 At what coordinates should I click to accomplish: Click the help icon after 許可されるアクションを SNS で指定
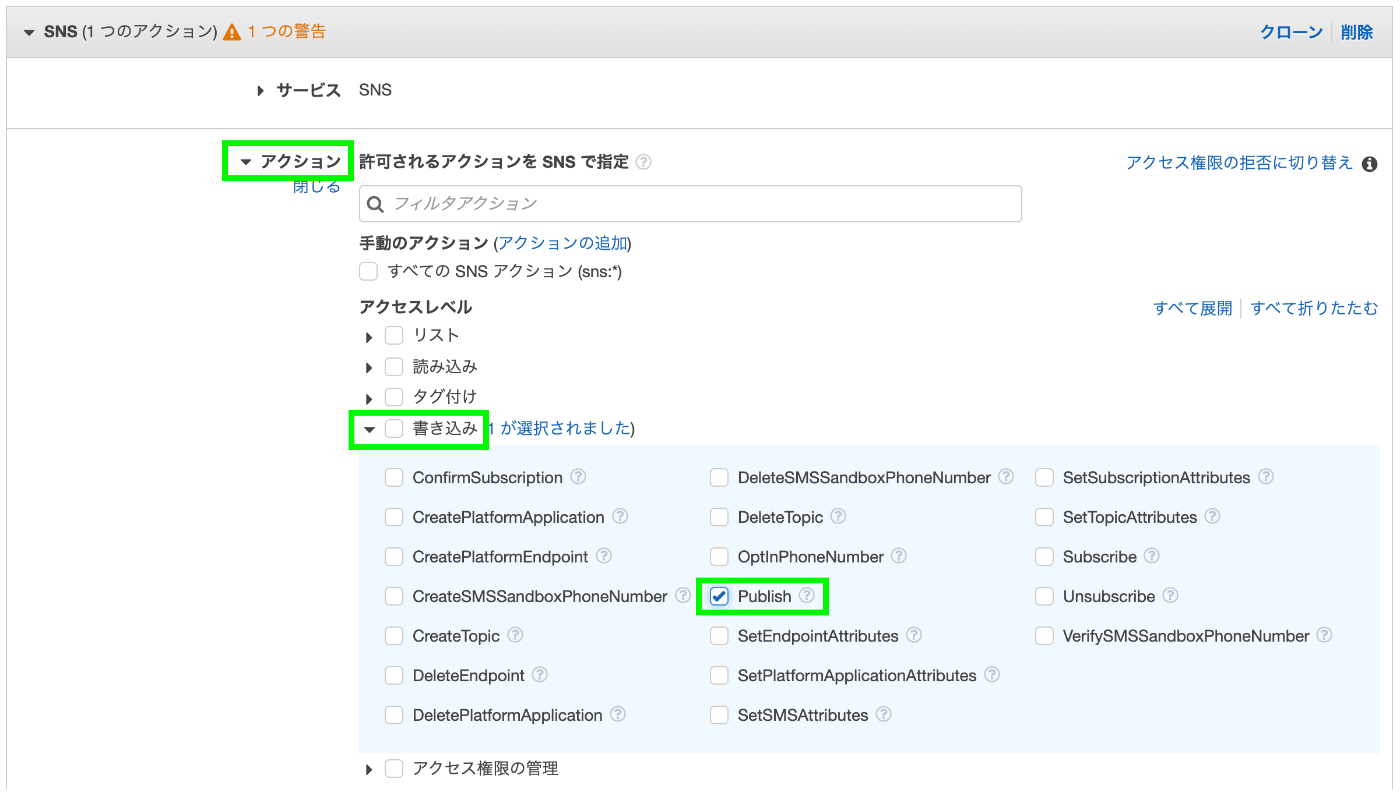(x=644, y=162)
